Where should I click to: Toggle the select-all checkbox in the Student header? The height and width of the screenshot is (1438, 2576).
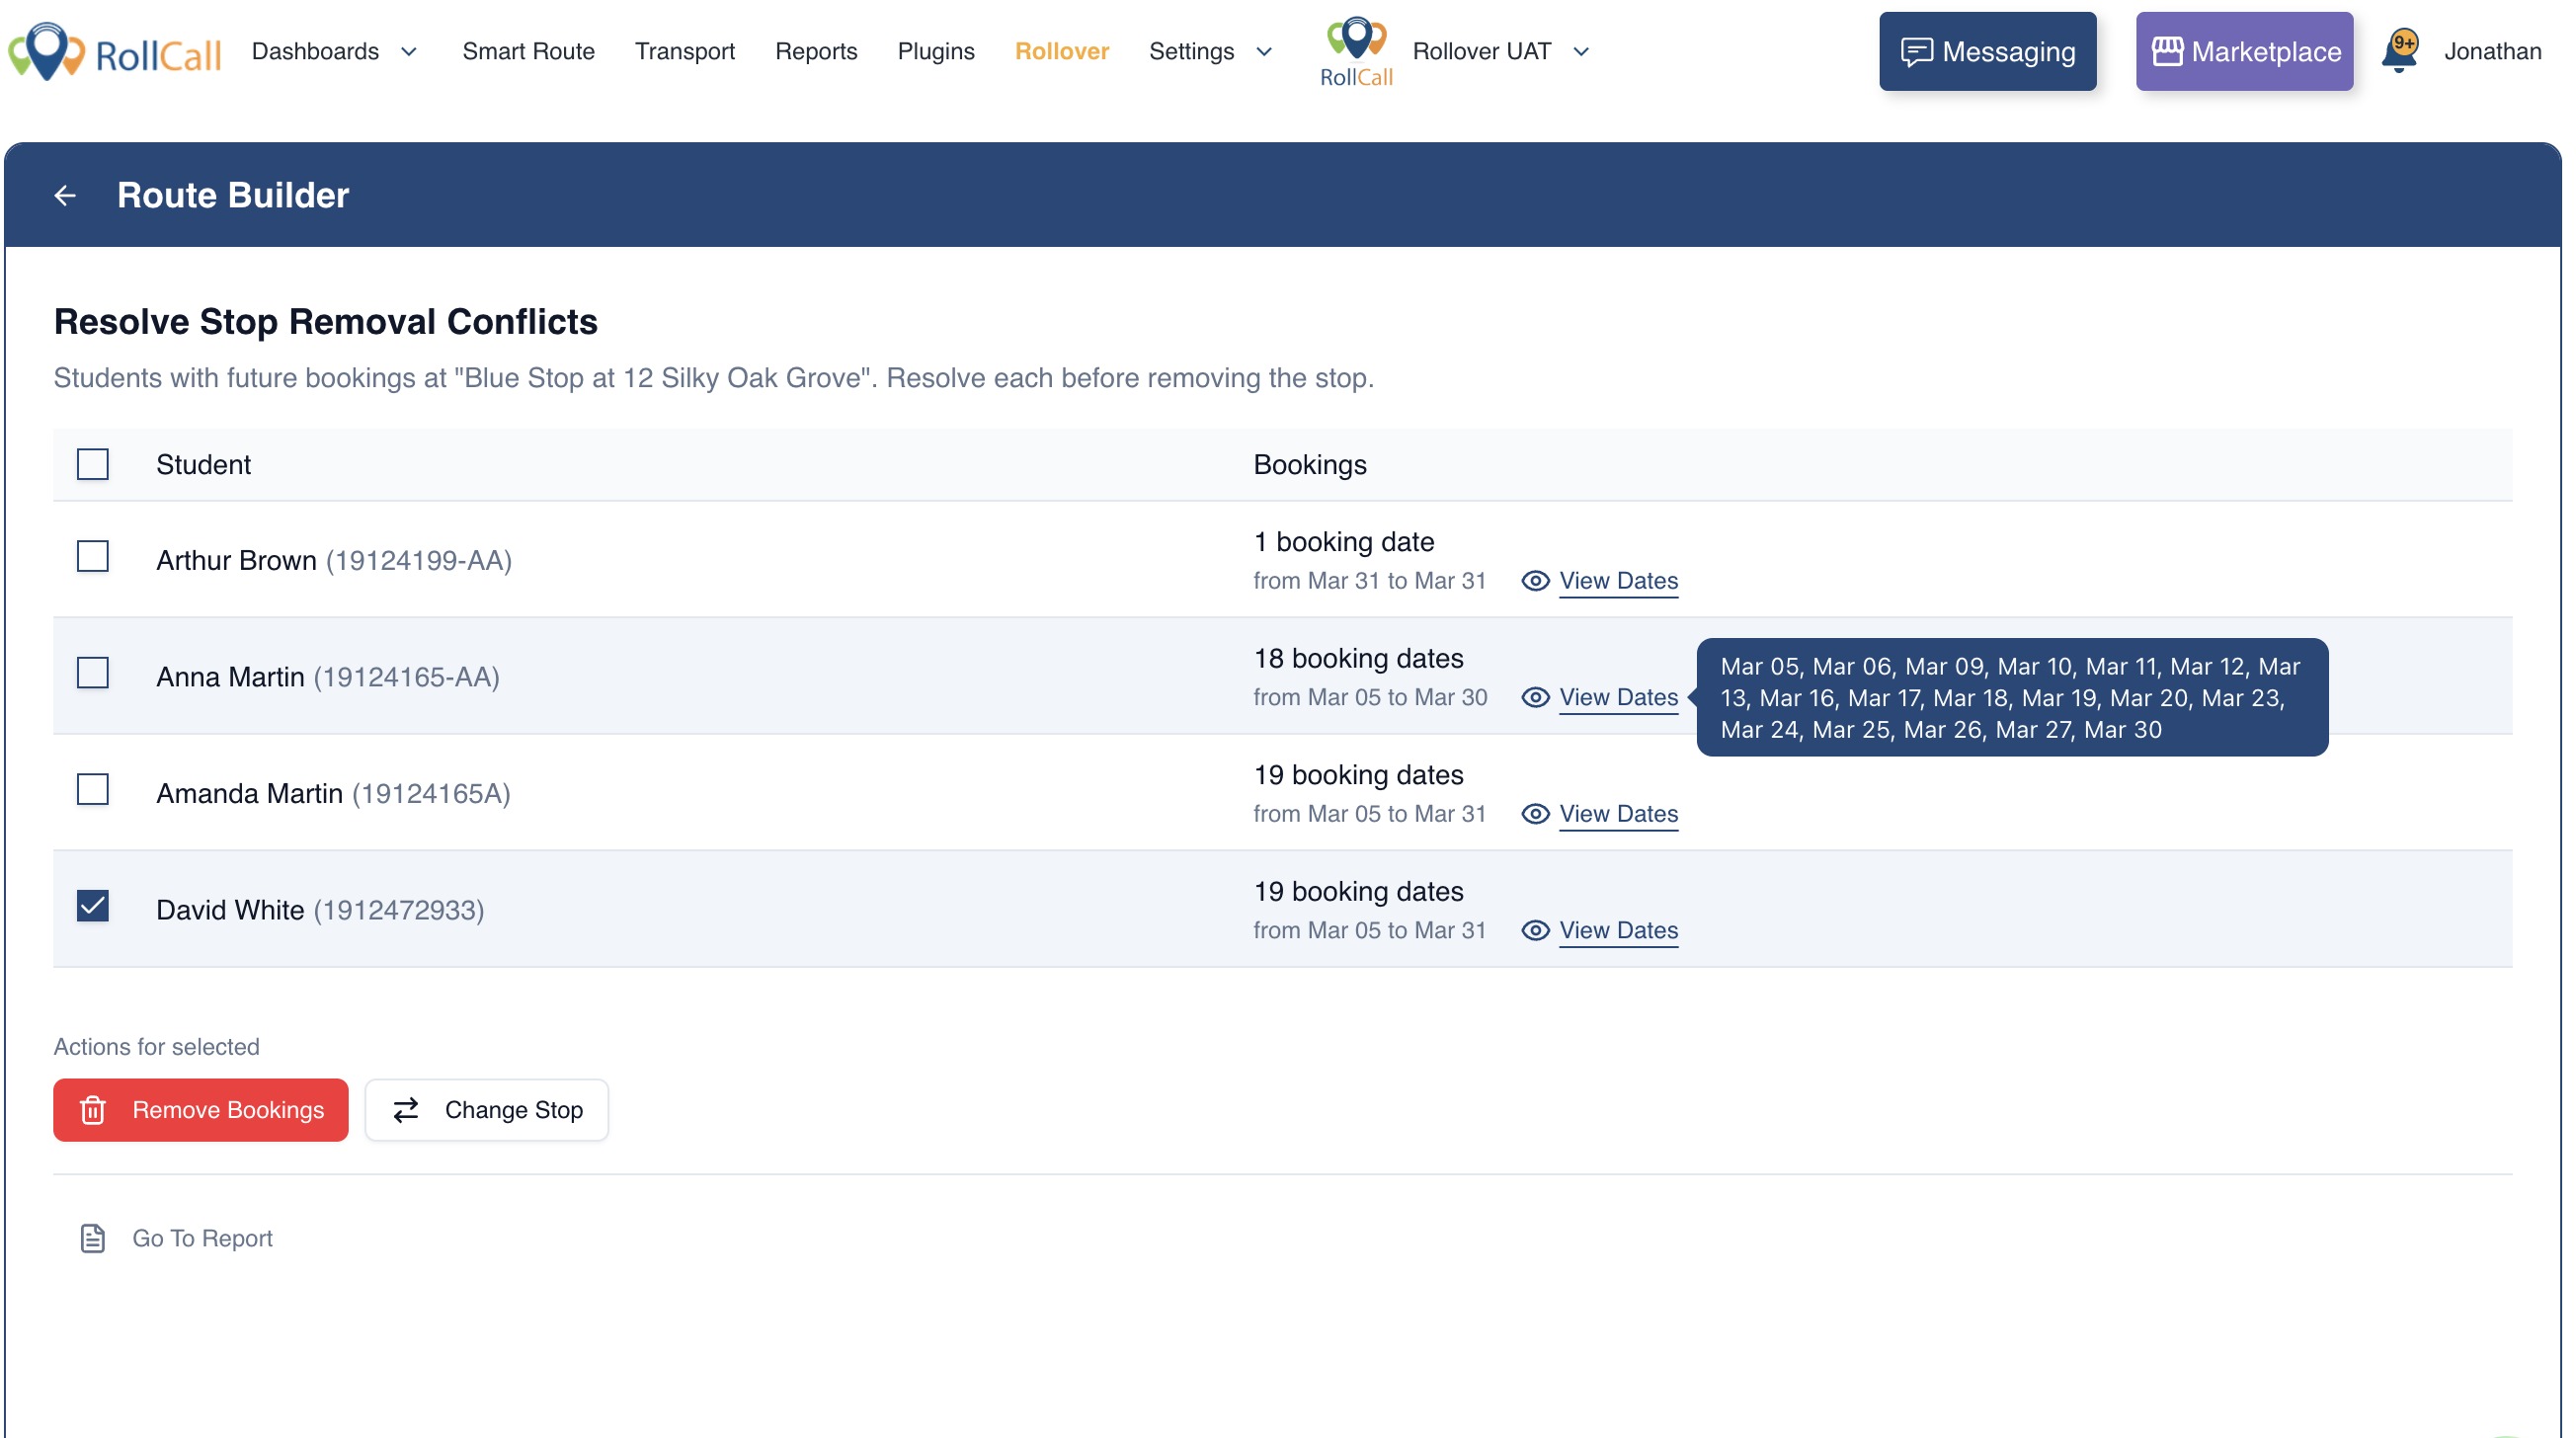click(93, 464)
